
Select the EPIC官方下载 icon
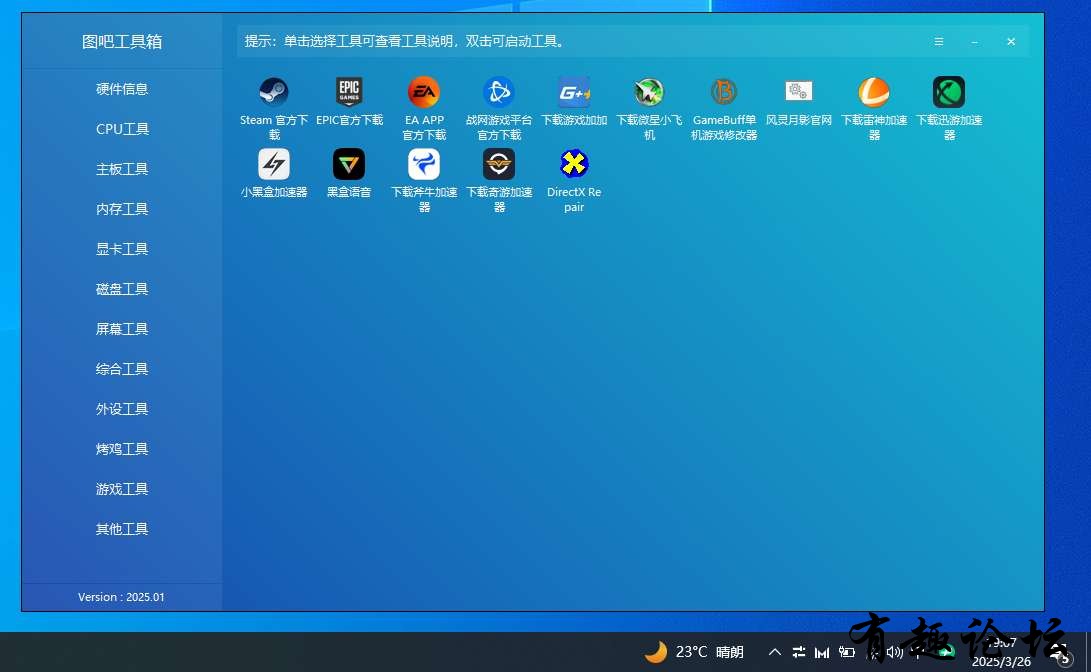tap(349, 91)
